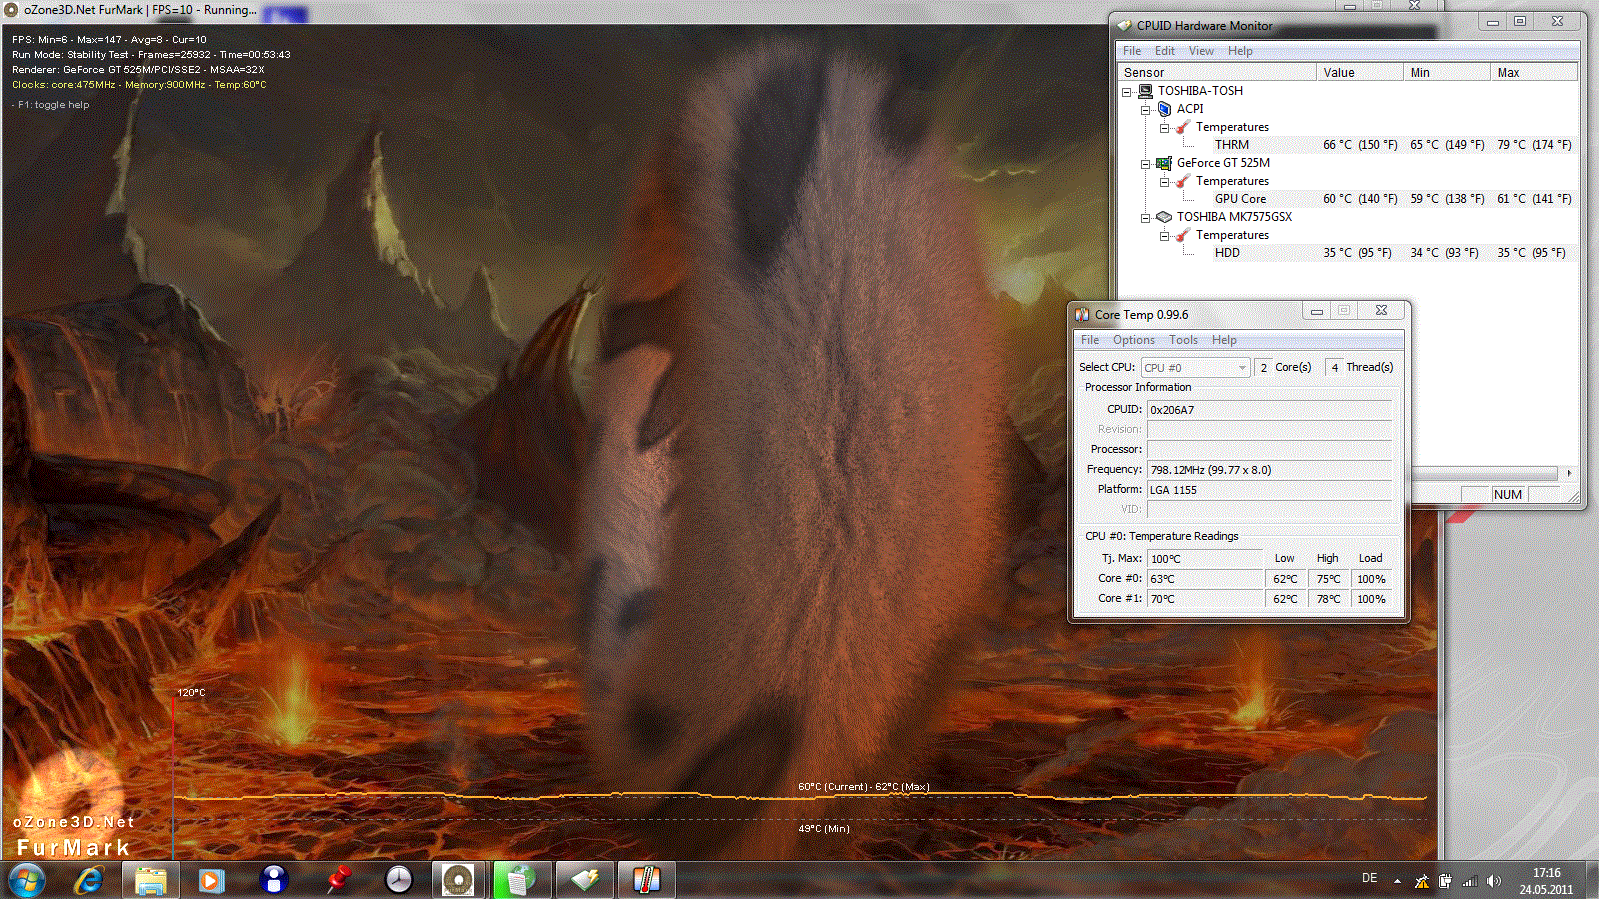Click the Value column header
This screenshot has height=899, width=1599.
click(1359, 73)
